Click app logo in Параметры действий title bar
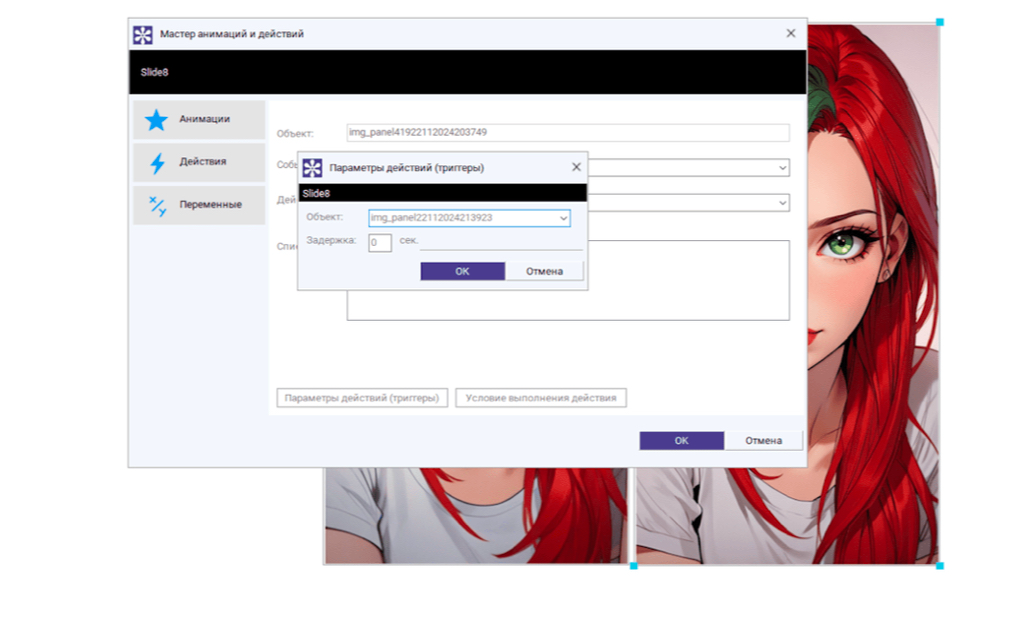The width and height of the screenshot is (1019, 628). (312, 168)
